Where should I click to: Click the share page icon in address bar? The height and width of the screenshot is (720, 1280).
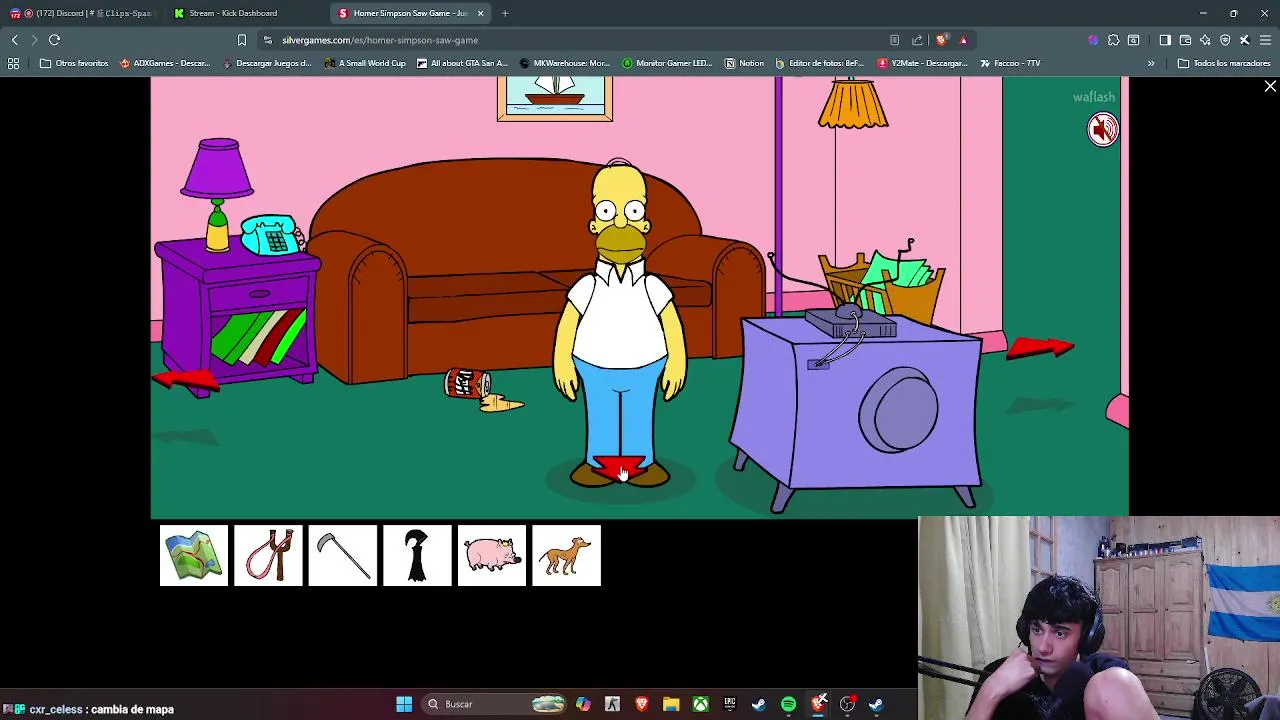(x=917, y=40)
